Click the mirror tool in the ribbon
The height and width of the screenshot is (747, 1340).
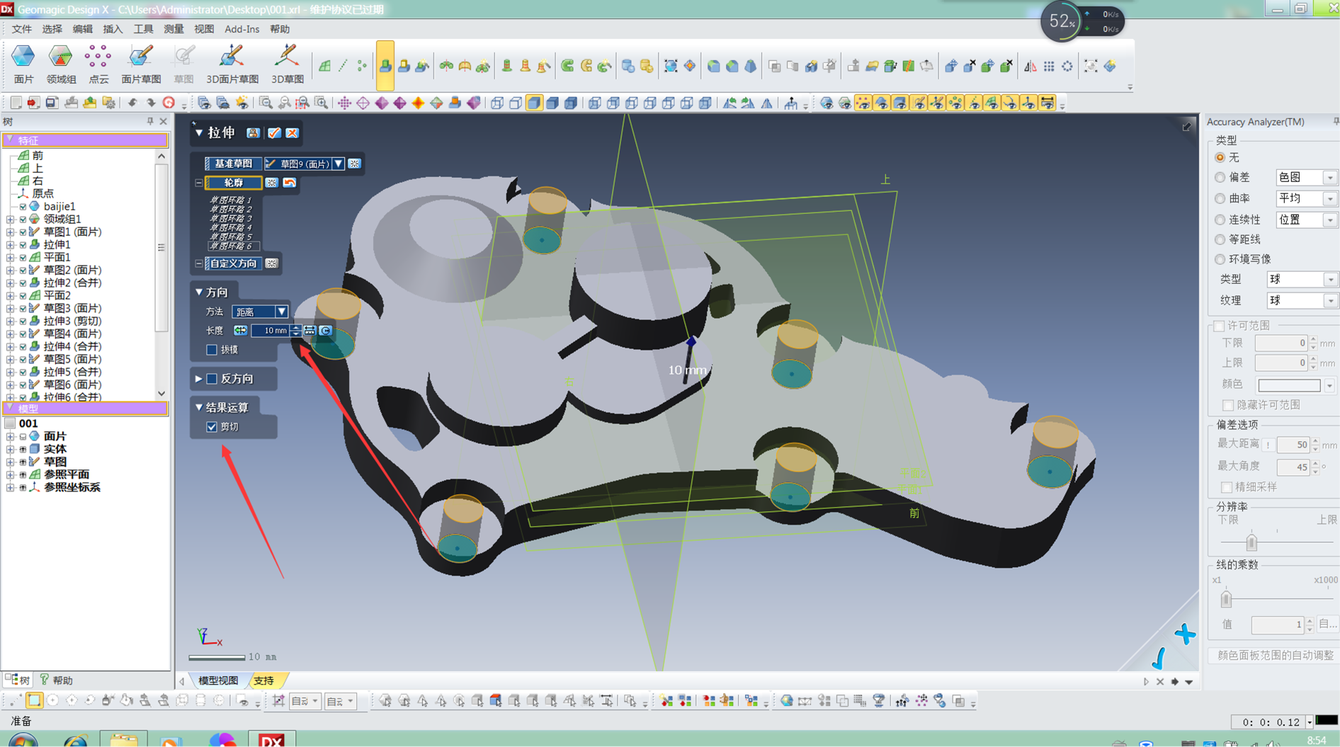1030,66
